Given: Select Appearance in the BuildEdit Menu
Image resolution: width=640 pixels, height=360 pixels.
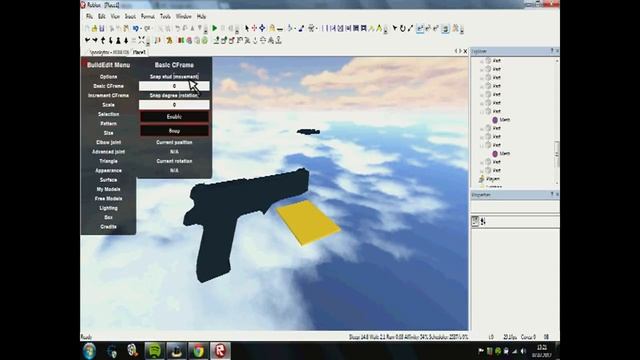Looking at the screenshot, I should tap(109, 171).
